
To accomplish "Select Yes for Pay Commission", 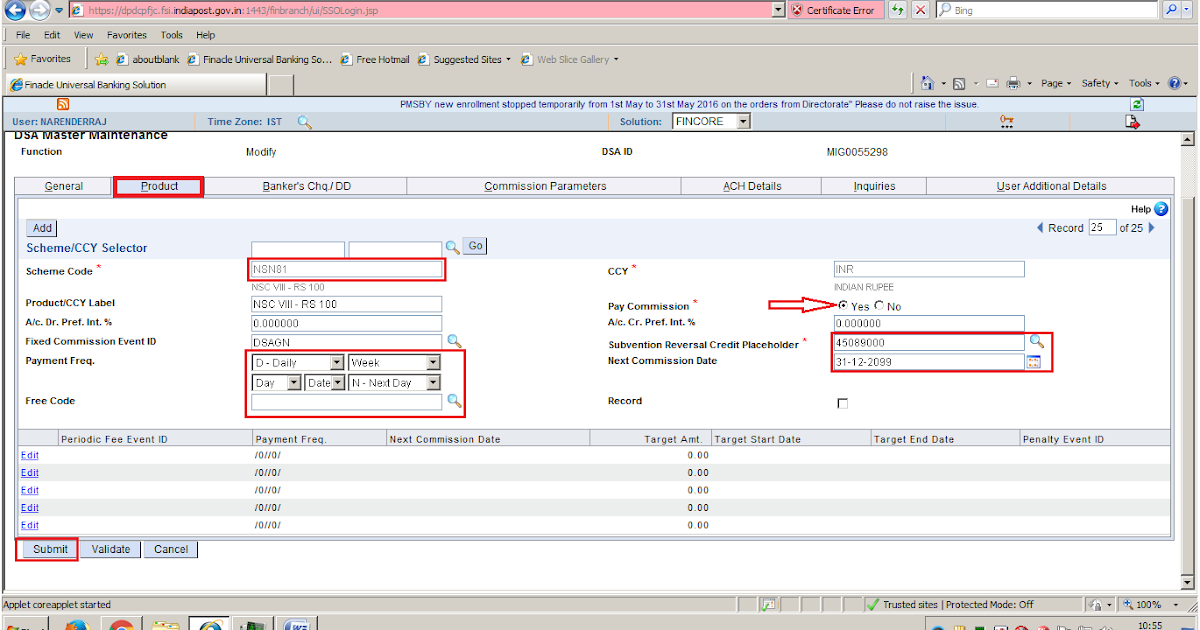I will coord(843,306).
